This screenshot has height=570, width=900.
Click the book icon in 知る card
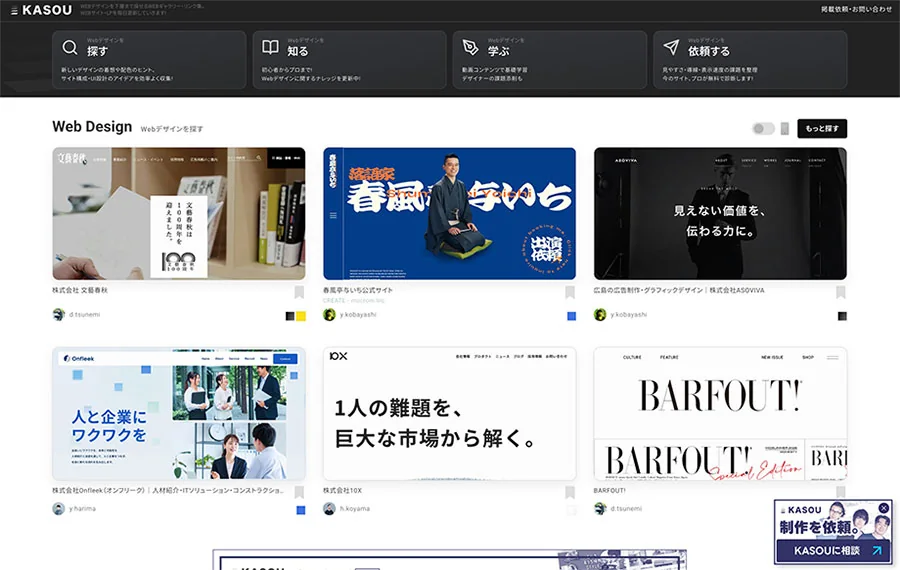tap(270, 47)
